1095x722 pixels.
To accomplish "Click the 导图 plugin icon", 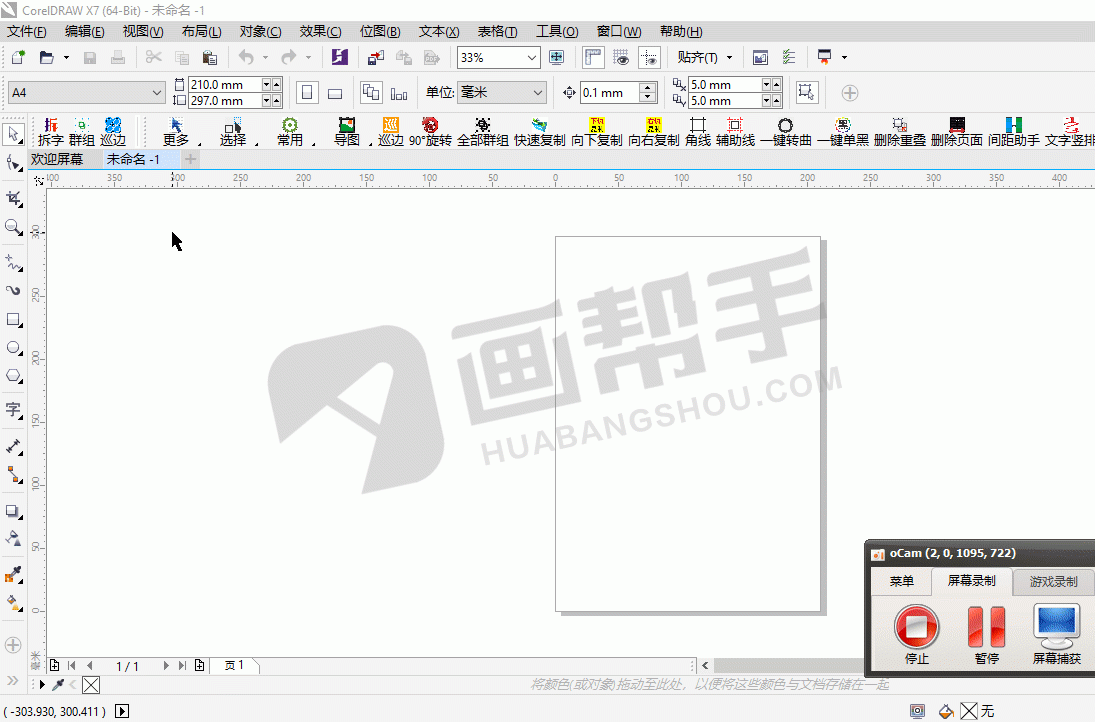I will [x=346, y=131].
